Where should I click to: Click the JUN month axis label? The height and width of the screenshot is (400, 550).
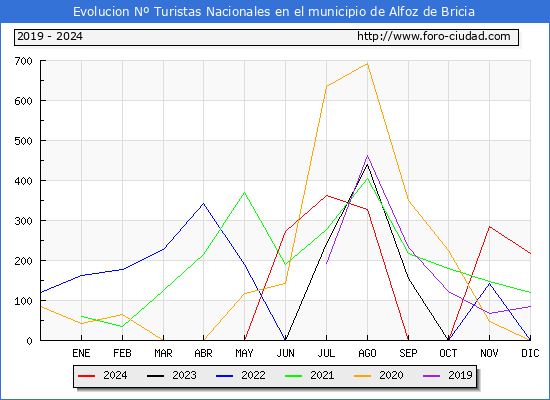(286, 353)
